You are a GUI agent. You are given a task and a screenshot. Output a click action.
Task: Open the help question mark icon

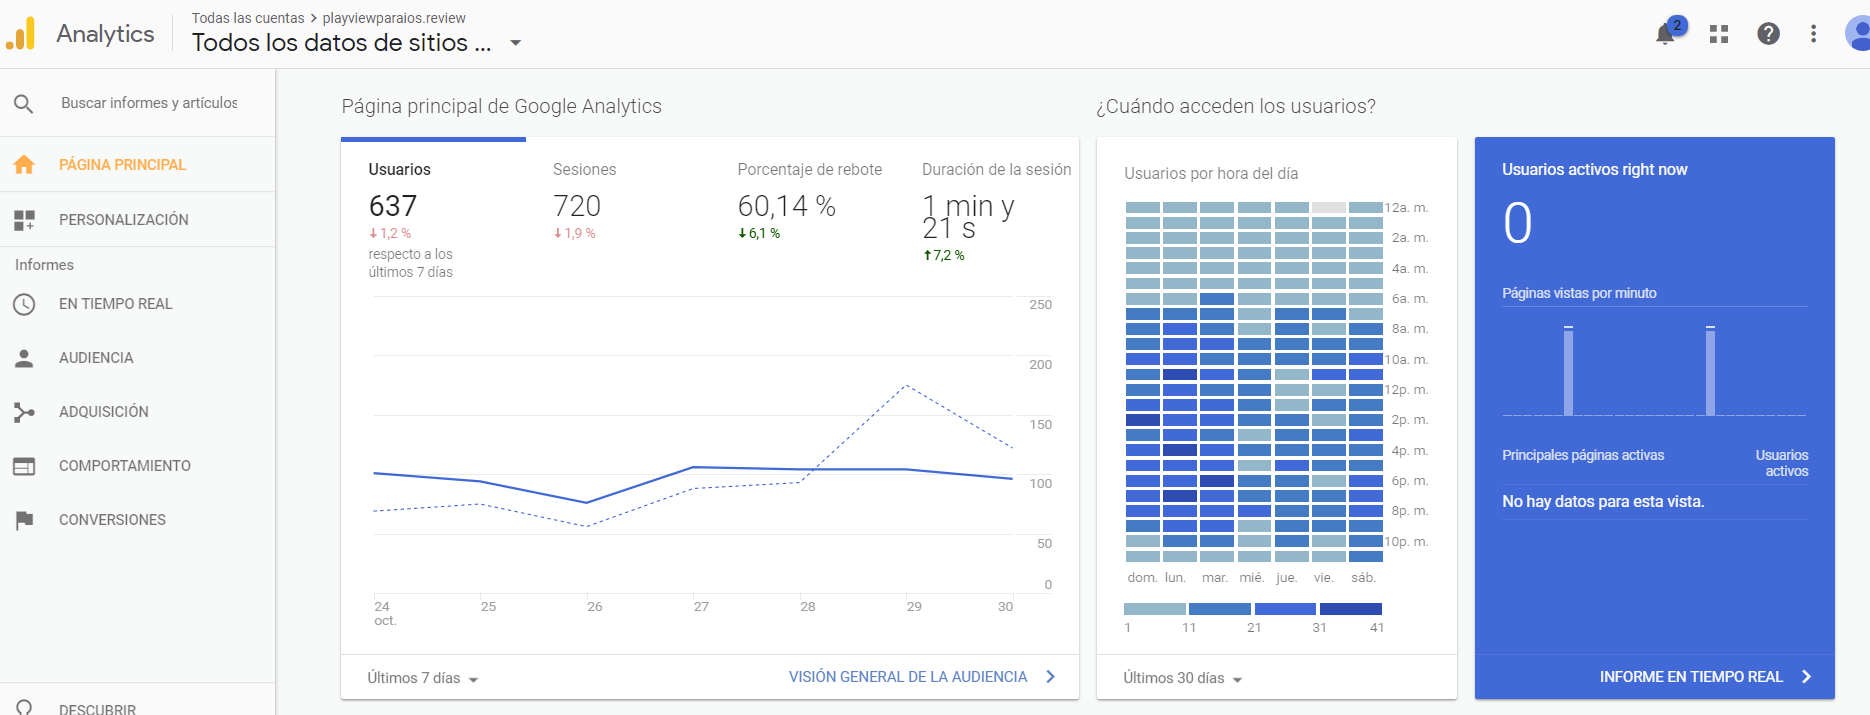point(1768,34)
